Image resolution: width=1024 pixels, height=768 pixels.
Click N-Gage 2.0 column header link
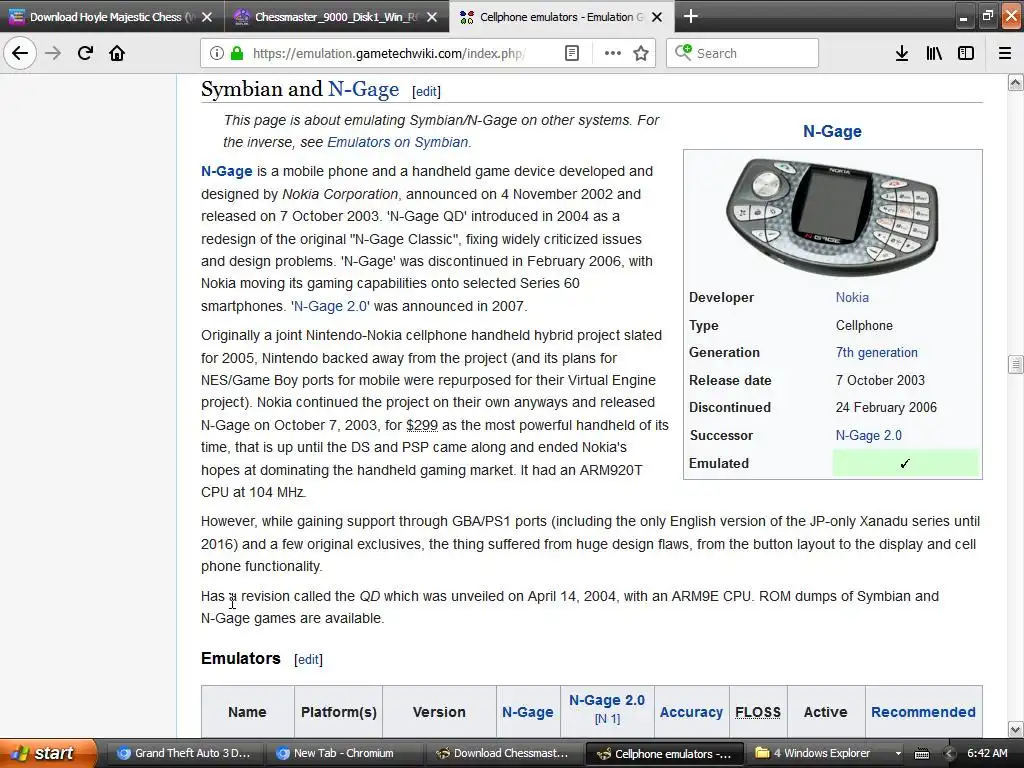607,700
